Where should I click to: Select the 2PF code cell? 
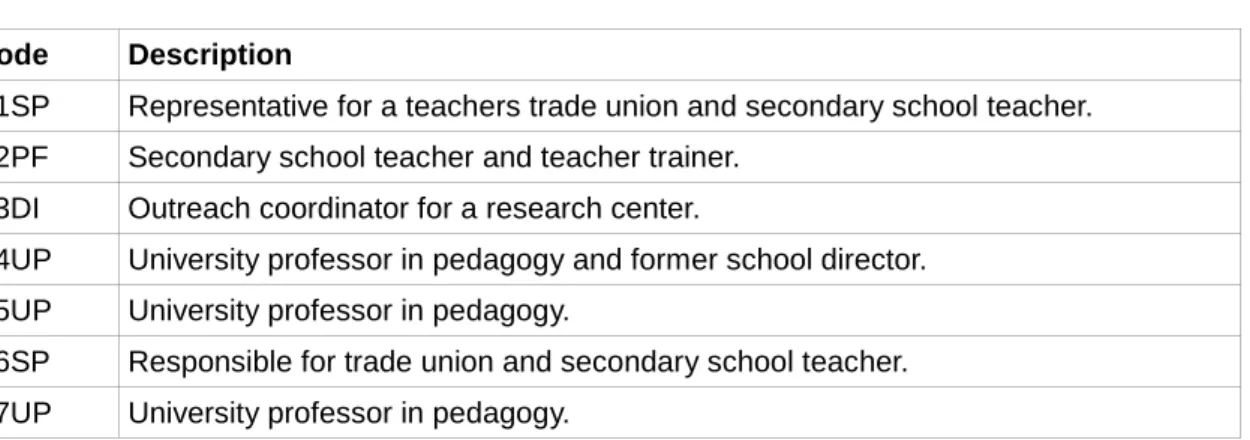pyautogui.click(x=58, y=157)
